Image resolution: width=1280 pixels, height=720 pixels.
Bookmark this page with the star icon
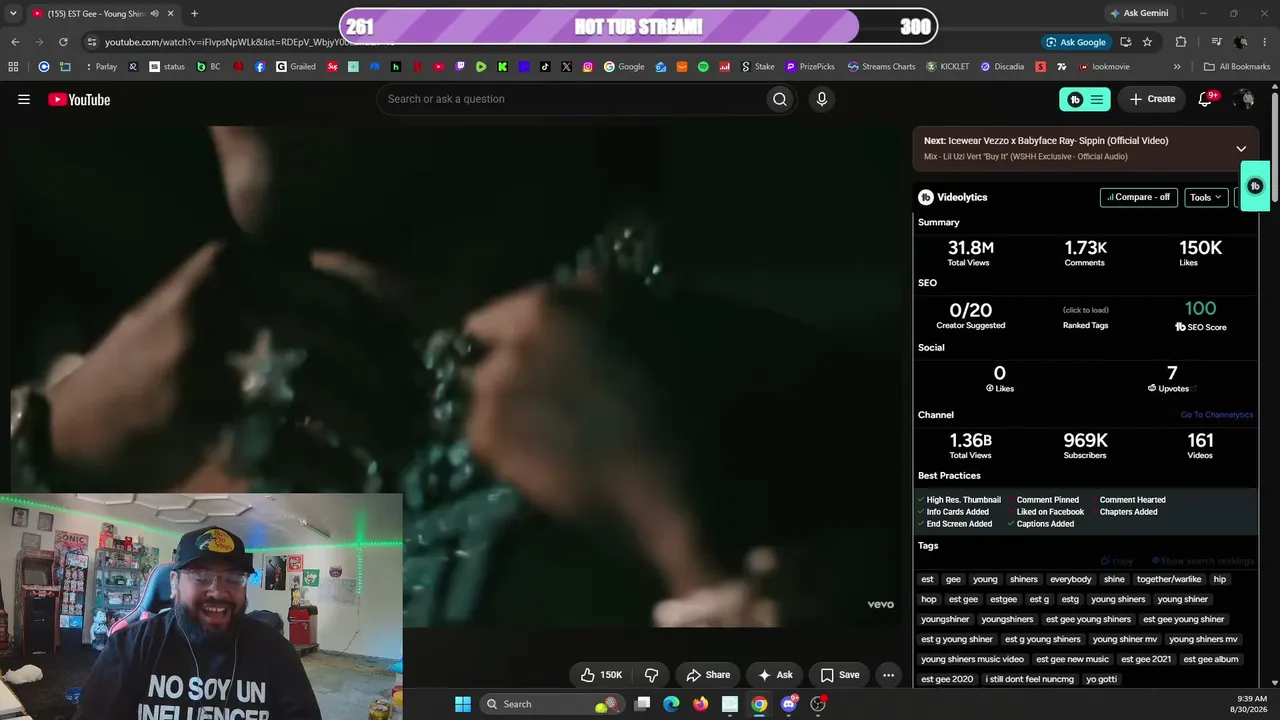[1147, 42]
